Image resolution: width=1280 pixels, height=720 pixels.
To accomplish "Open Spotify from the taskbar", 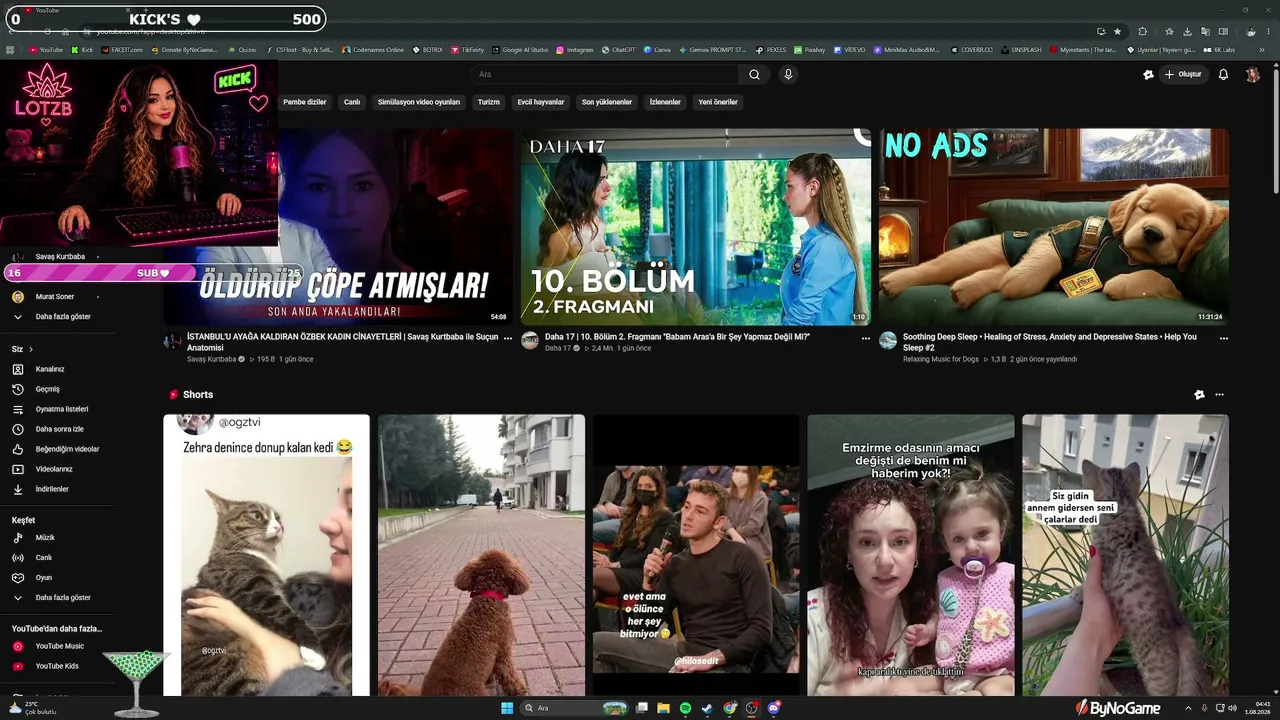I will (x=685, y=708).
